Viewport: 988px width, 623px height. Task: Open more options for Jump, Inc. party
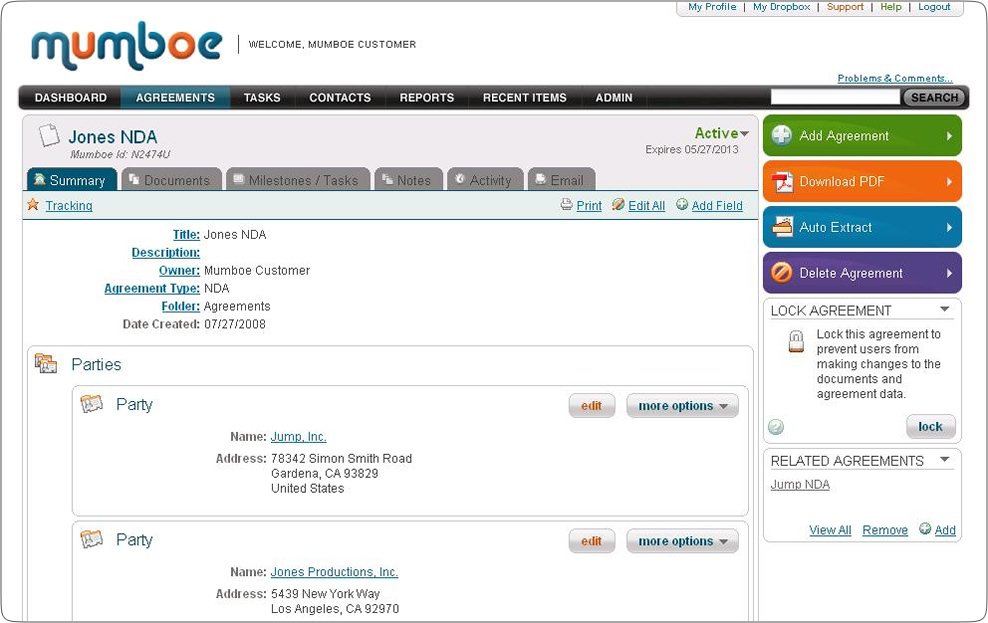pyautogui.click(x=682, y=406)
